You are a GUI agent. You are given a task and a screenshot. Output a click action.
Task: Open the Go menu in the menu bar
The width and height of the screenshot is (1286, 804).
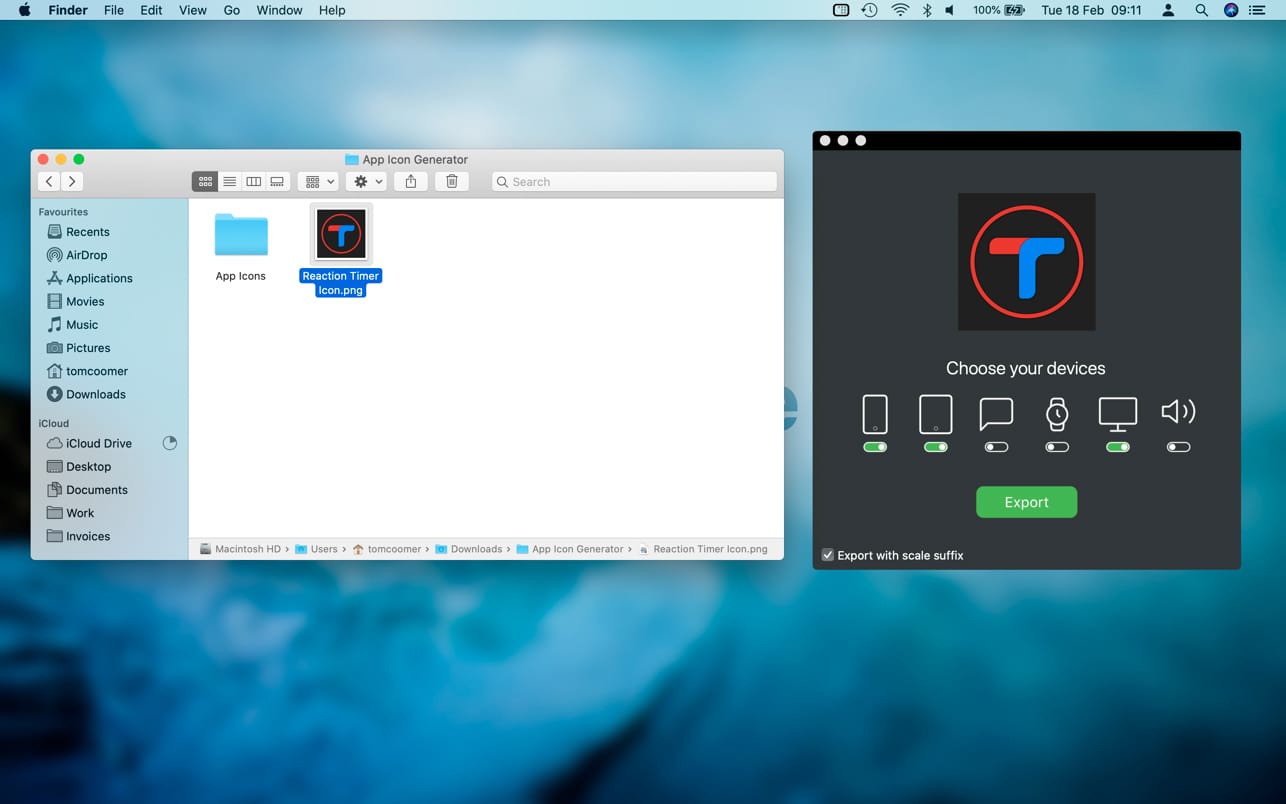pyautogui.click(x=231, y=10)
